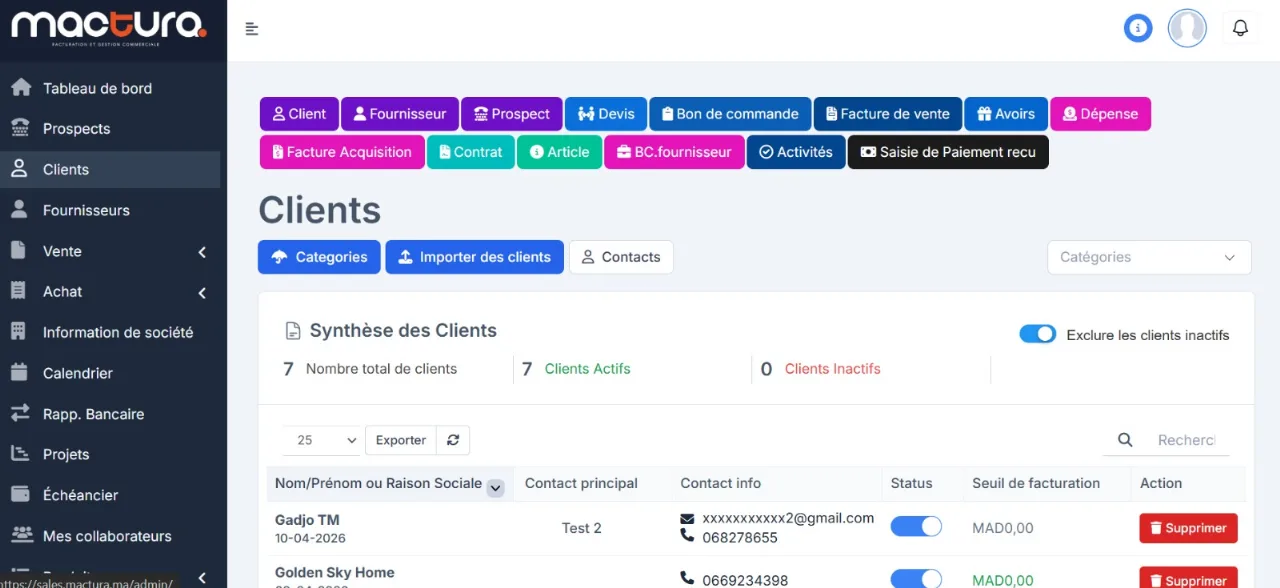Click the refresh table icon button

point(453,440)
